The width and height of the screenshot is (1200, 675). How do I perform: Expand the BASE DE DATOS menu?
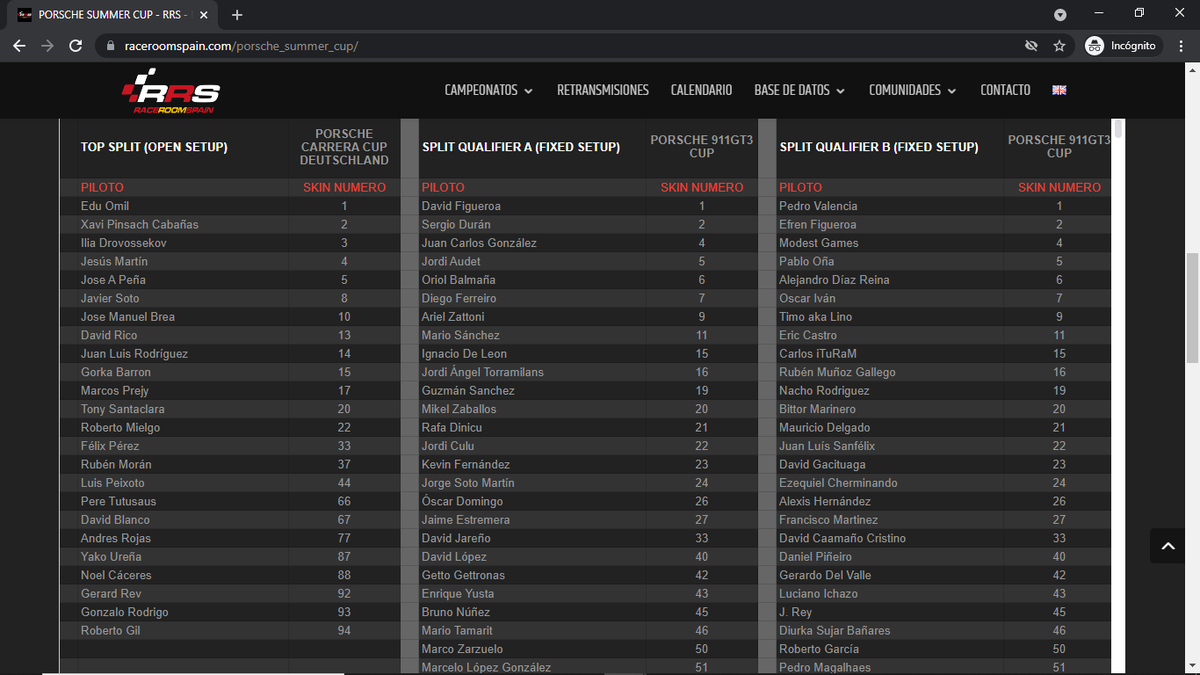point(799,90)
